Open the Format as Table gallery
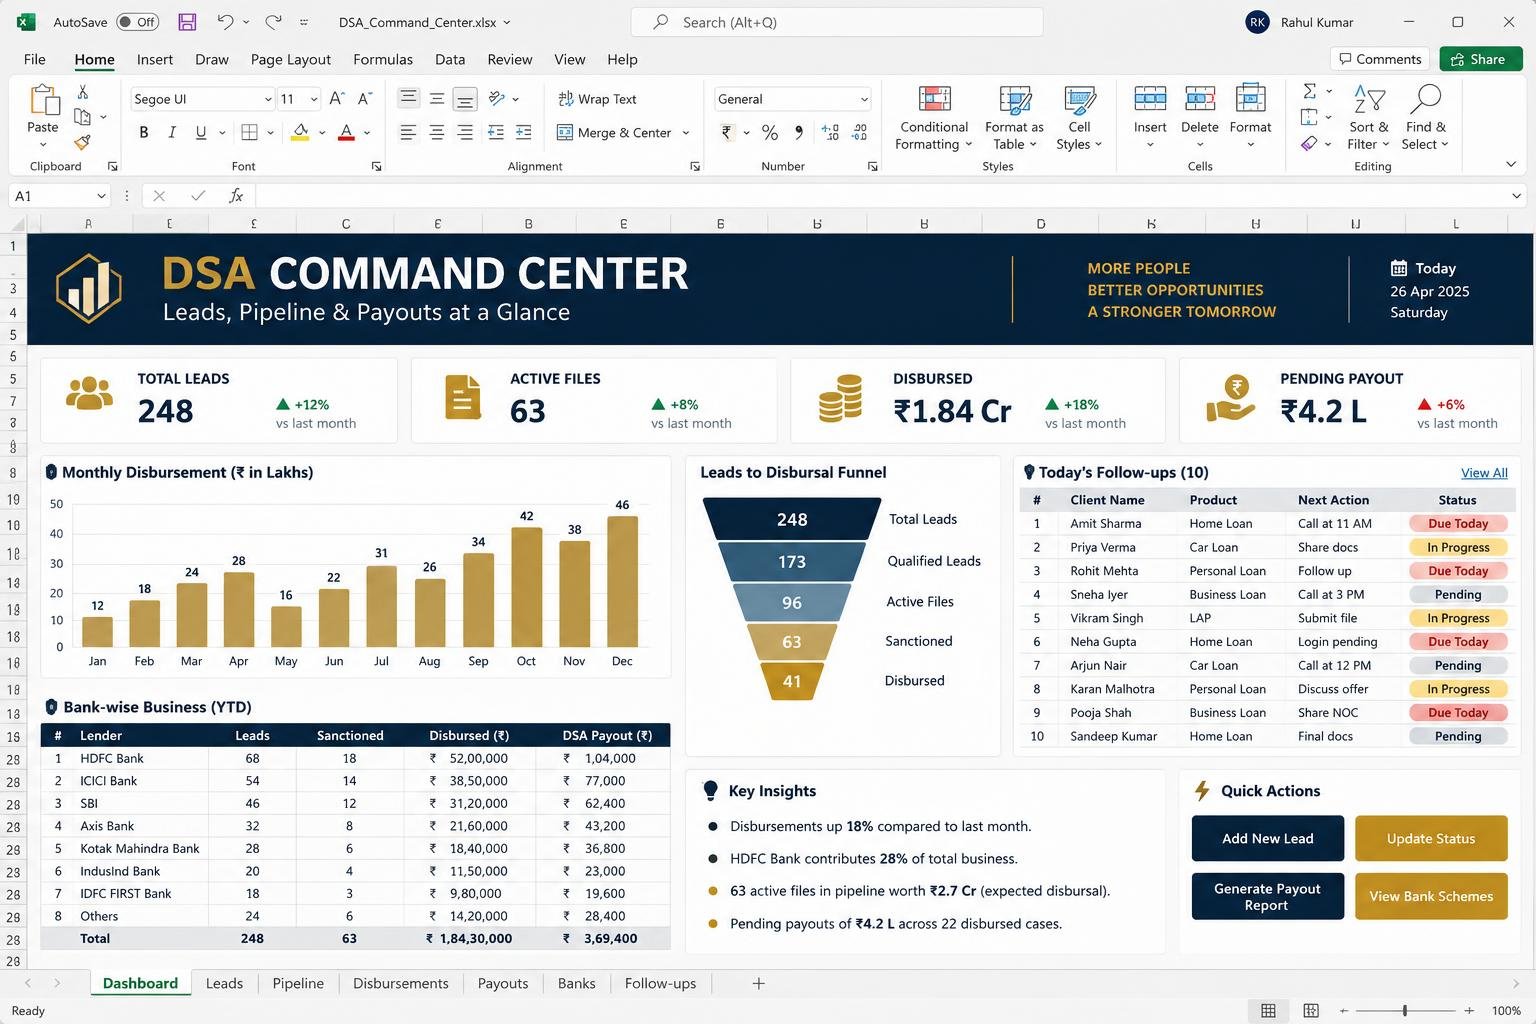 (x=1014, y=117)
